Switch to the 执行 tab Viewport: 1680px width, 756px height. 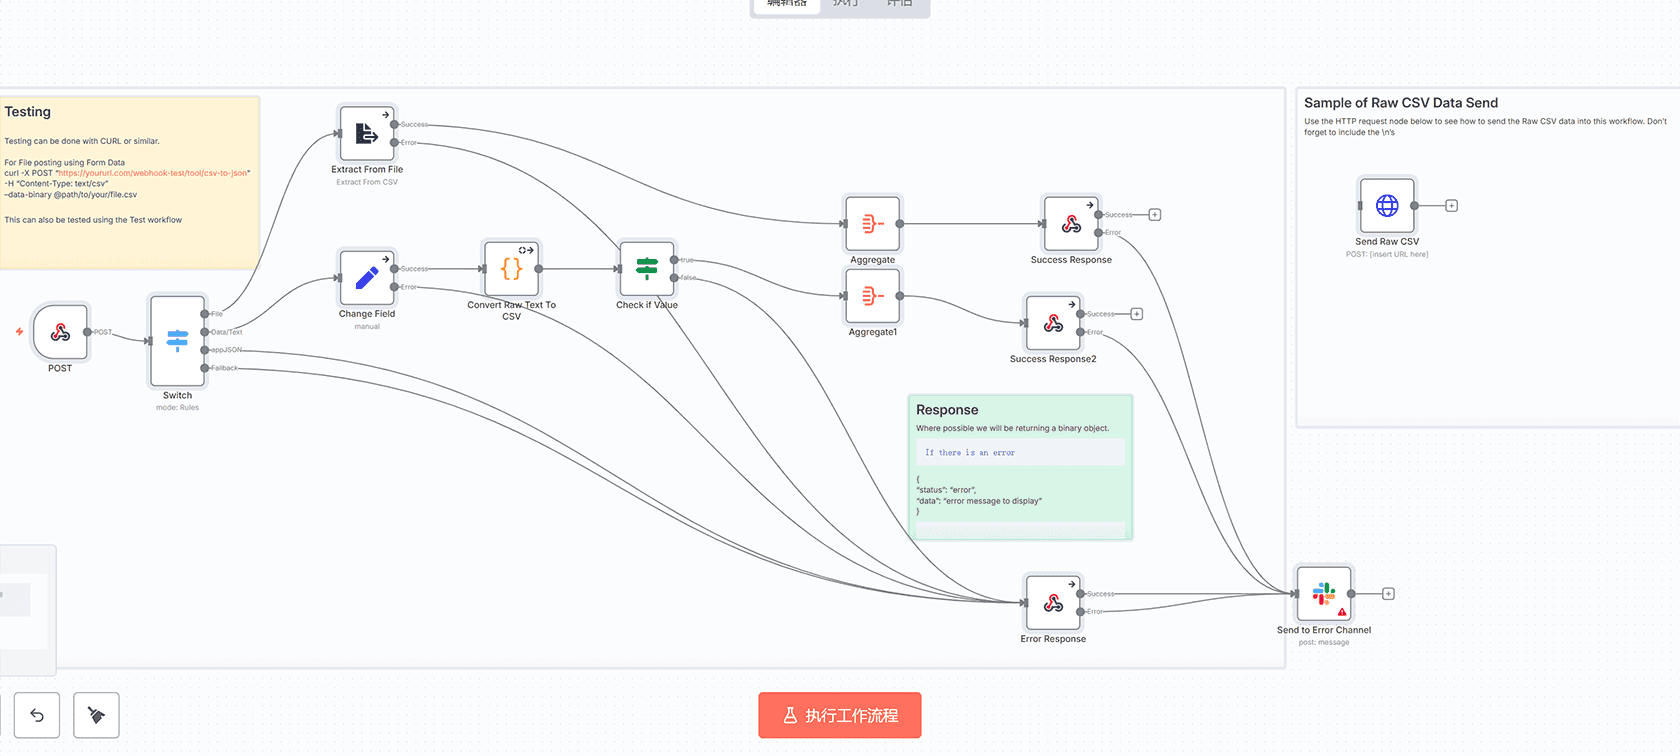pos(845,4)
